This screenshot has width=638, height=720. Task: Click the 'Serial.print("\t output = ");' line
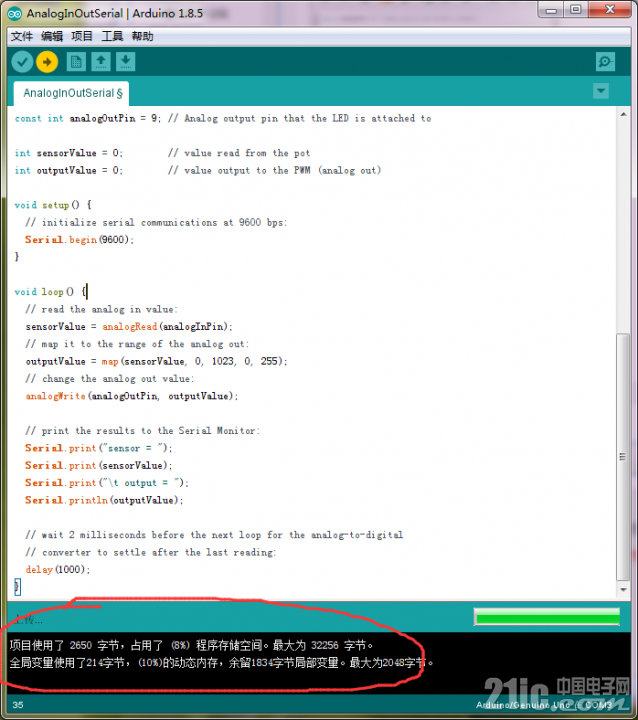click(x=107, y=483)
